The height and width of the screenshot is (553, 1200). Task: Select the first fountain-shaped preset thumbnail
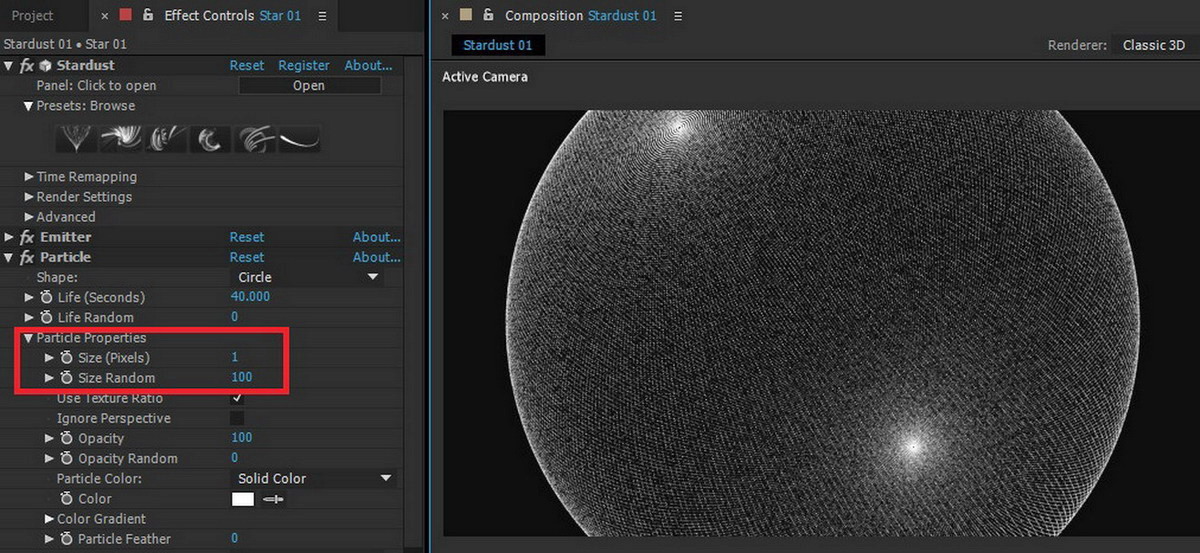pyautogui.click(x=77, y=138)
